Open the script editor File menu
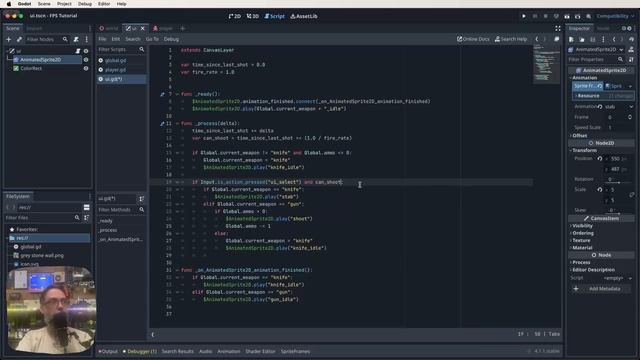640x360 pixels. 102,39
